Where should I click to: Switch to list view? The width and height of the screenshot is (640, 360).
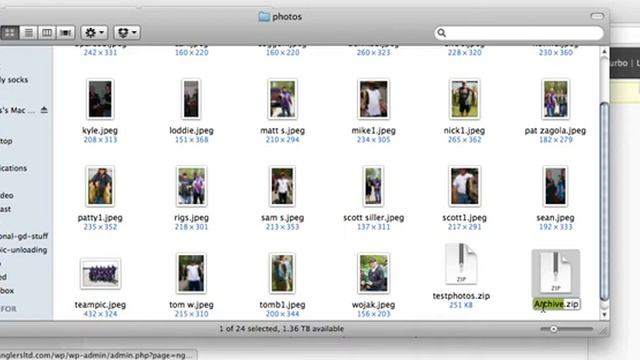29,32
